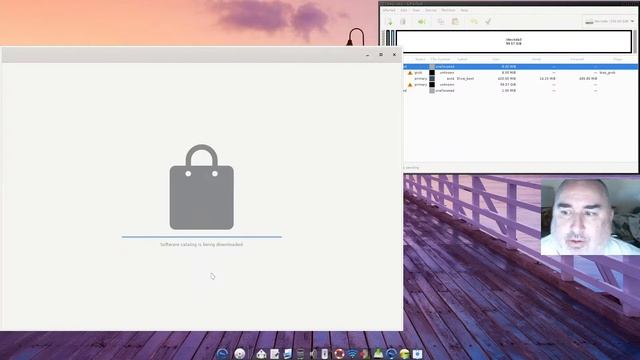Click Paste partition icon in GParted toolbar
Viewport: 640px width, 360px height.
tap(455, 22)
